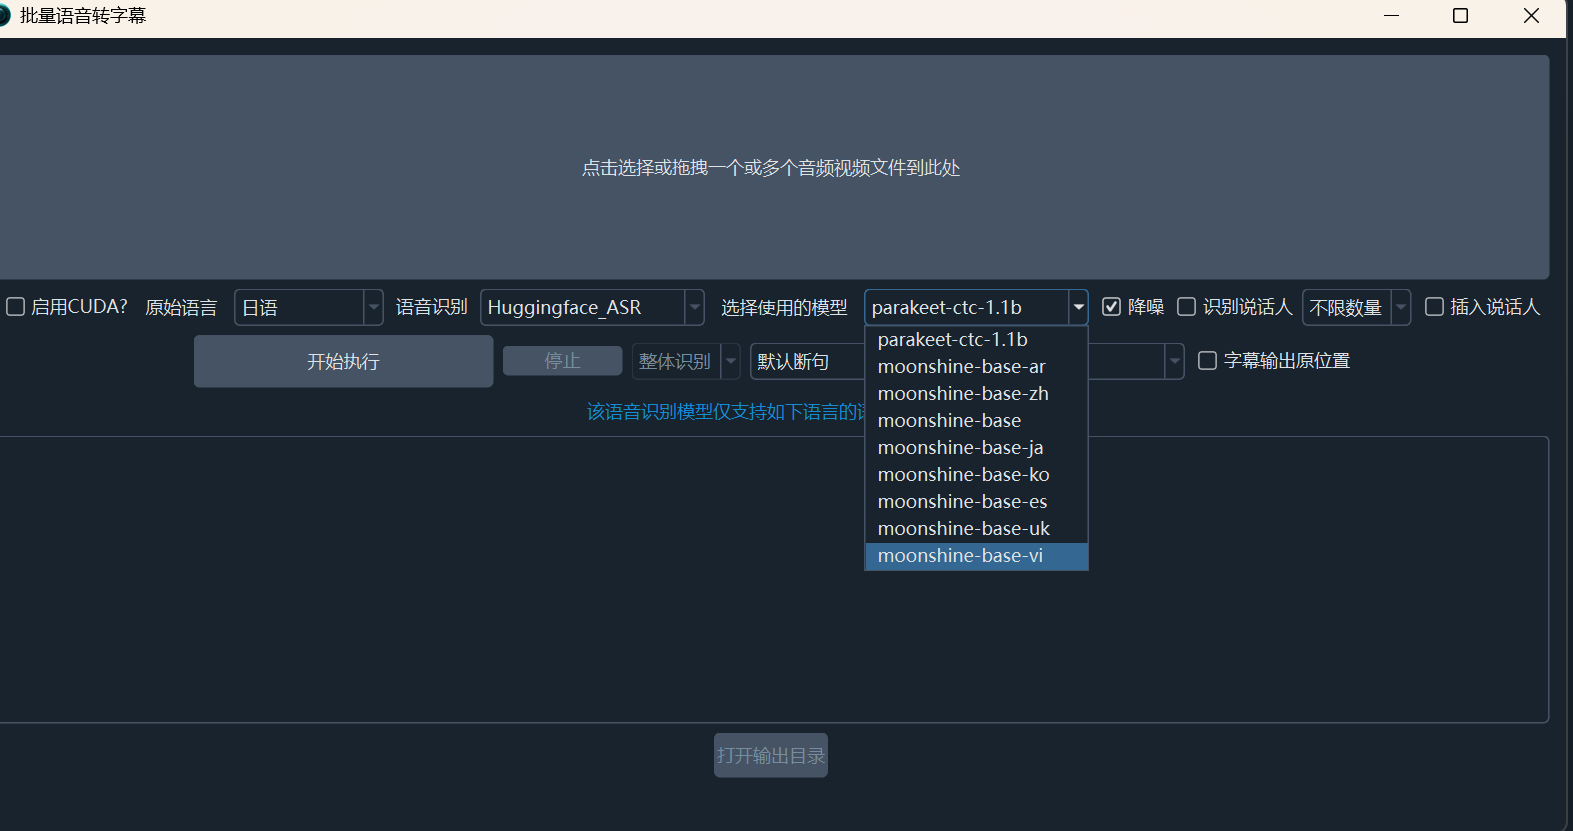This screenshot has height=831, width=1573.
Task: Choose moonshine-base-ar from dropdown list
Action: click(x=961, y=367)
